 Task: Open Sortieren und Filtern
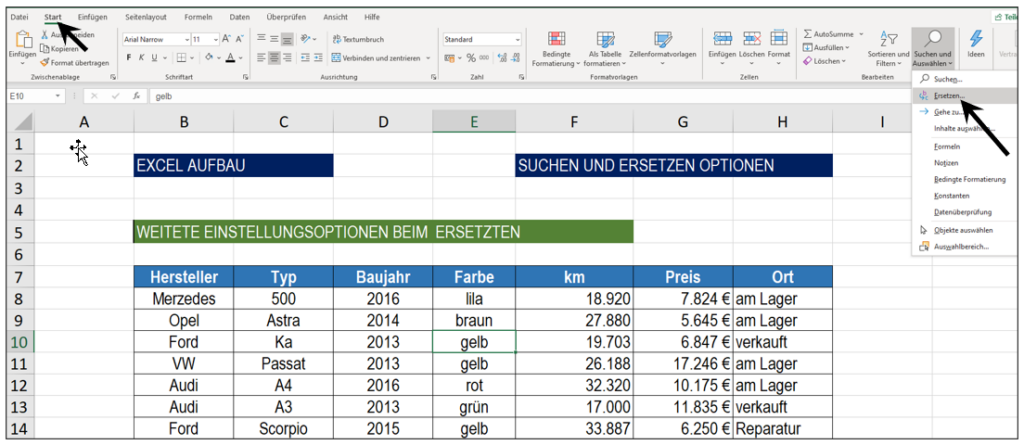click(x=888, y=48)
